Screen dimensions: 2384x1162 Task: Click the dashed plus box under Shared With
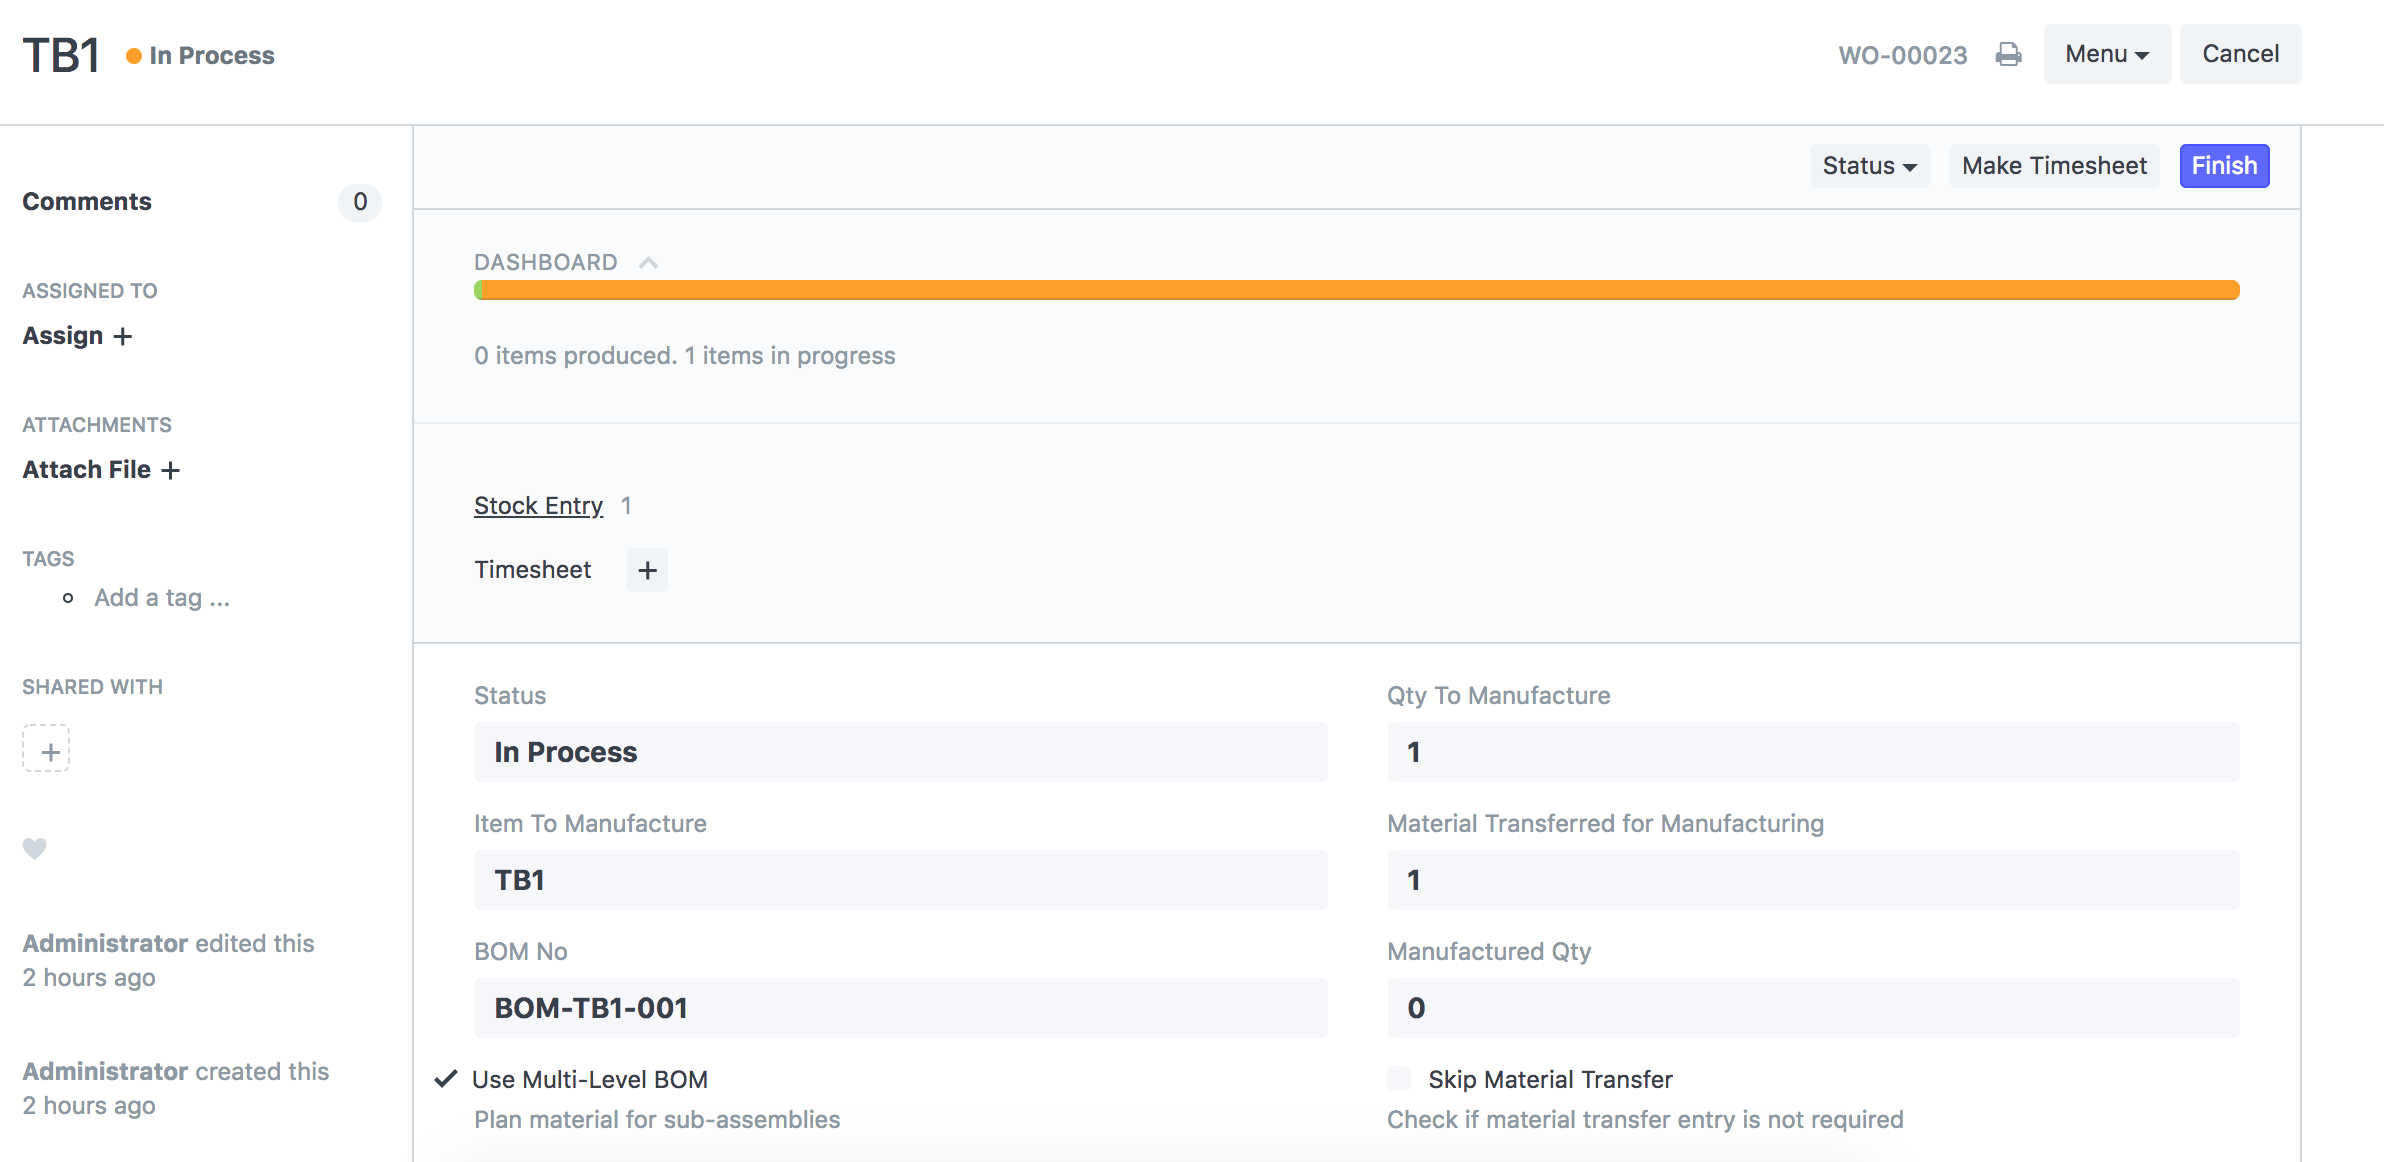(47, 750)
